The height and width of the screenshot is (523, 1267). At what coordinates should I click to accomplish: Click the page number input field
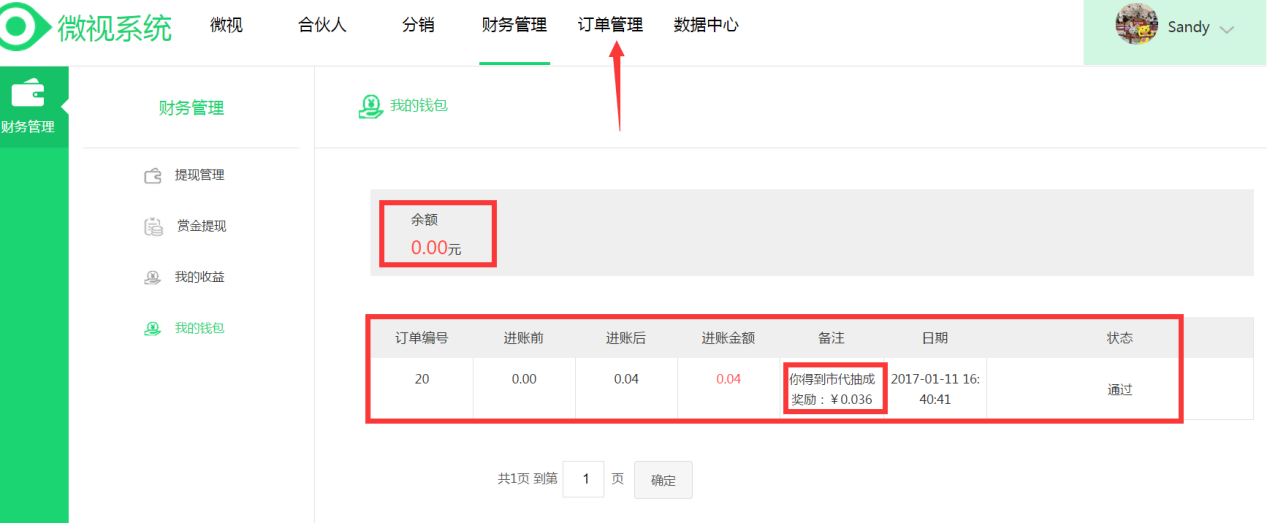coord(583,480)
